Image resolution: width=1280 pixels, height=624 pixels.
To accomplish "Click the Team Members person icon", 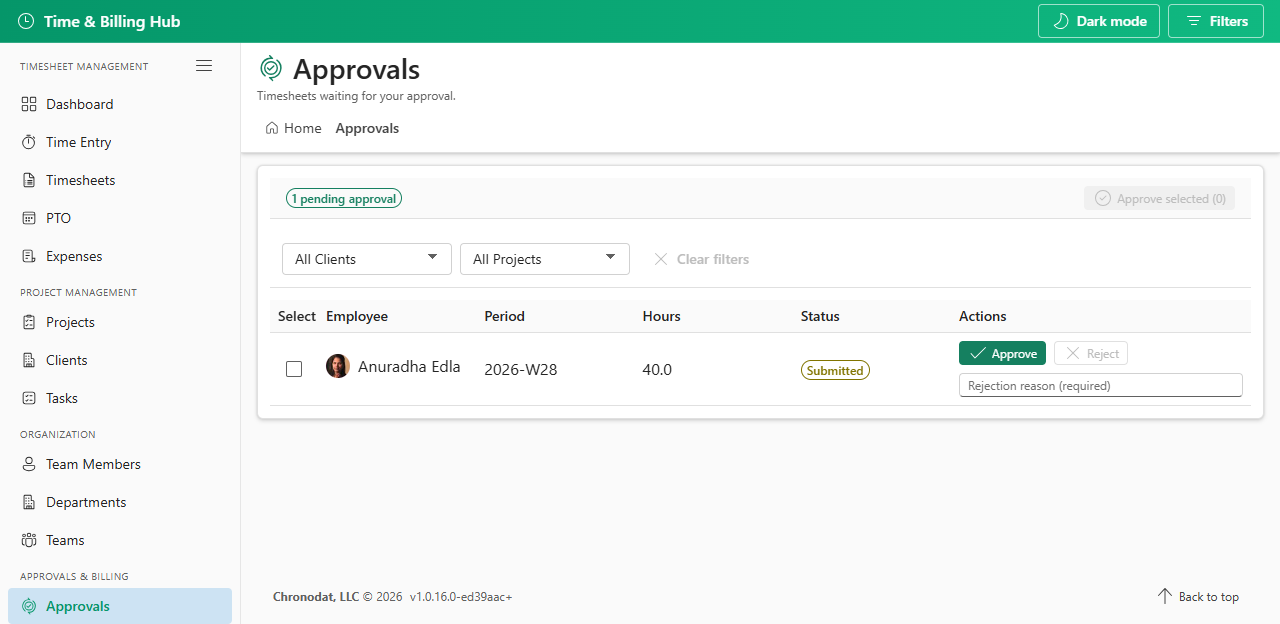I will pyautogui.click(x=29, y=464).
